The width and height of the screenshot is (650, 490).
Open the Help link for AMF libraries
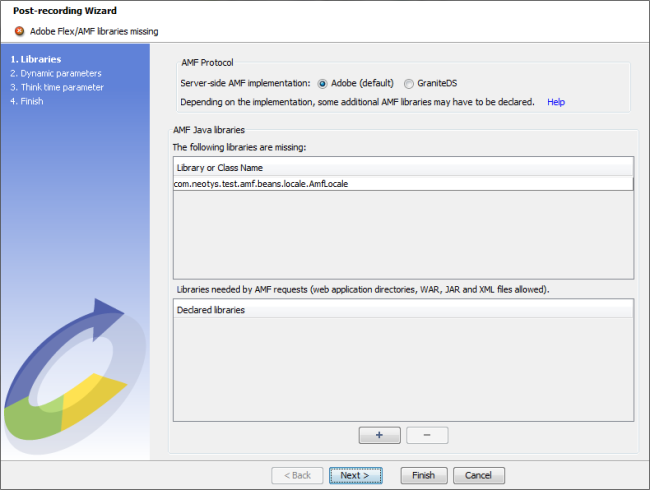tap(556, 102)
